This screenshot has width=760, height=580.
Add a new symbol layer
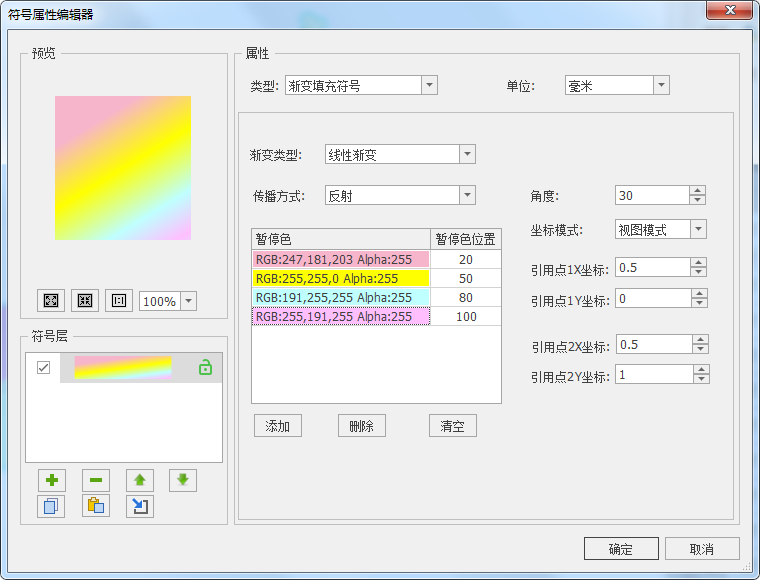pos(51,480)
